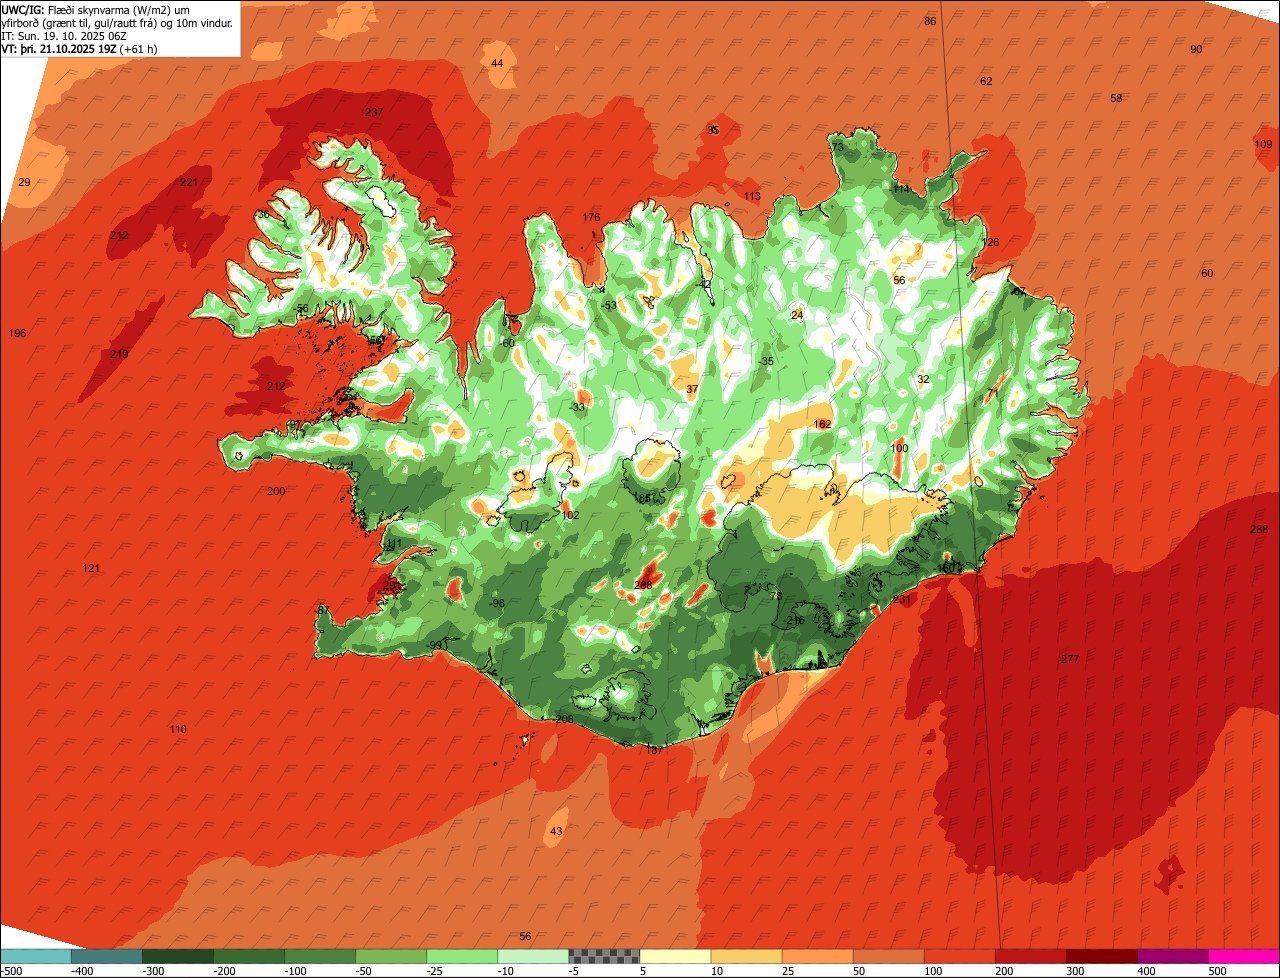Click map value 219 in the western ocean
Image resolution: width=1280 pixels, height=978 pixels.
click(119, 355)
